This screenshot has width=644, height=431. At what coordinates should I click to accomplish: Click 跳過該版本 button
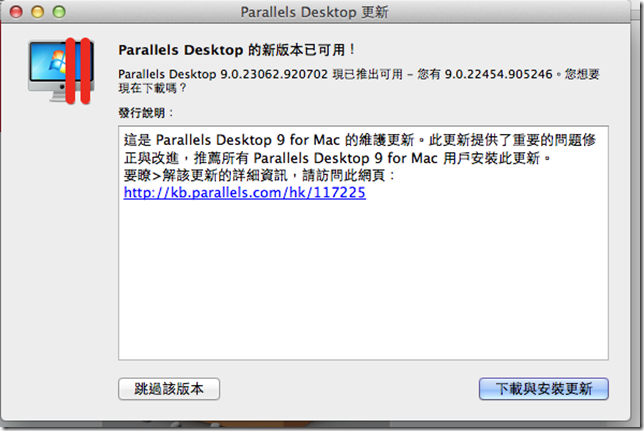169,389
